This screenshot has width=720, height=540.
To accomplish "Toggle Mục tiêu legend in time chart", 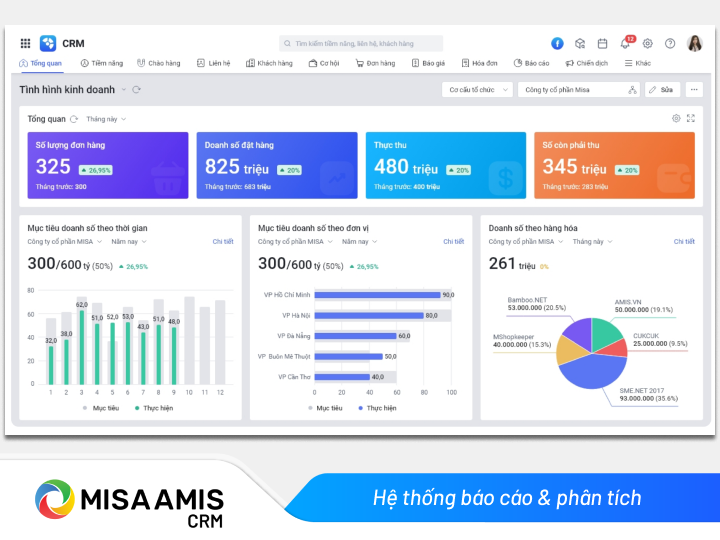I will tap(101, 408).
